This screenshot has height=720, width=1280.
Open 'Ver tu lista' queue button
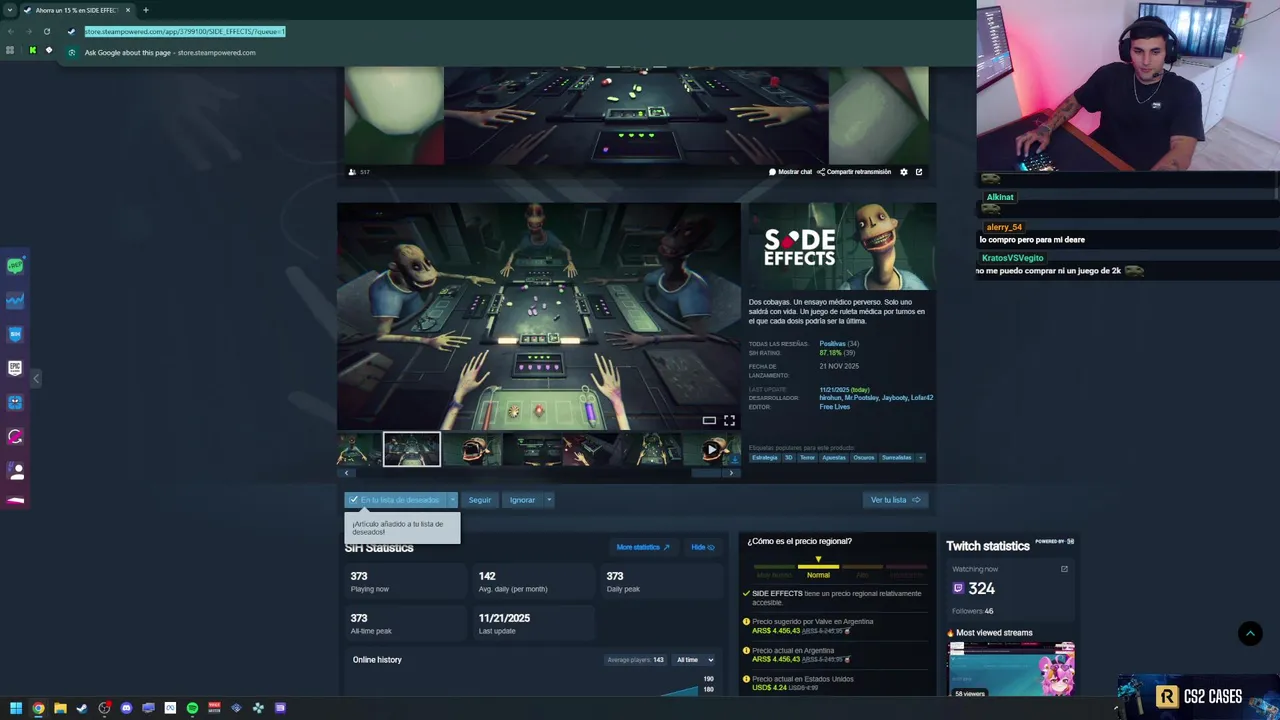[895, 500]
